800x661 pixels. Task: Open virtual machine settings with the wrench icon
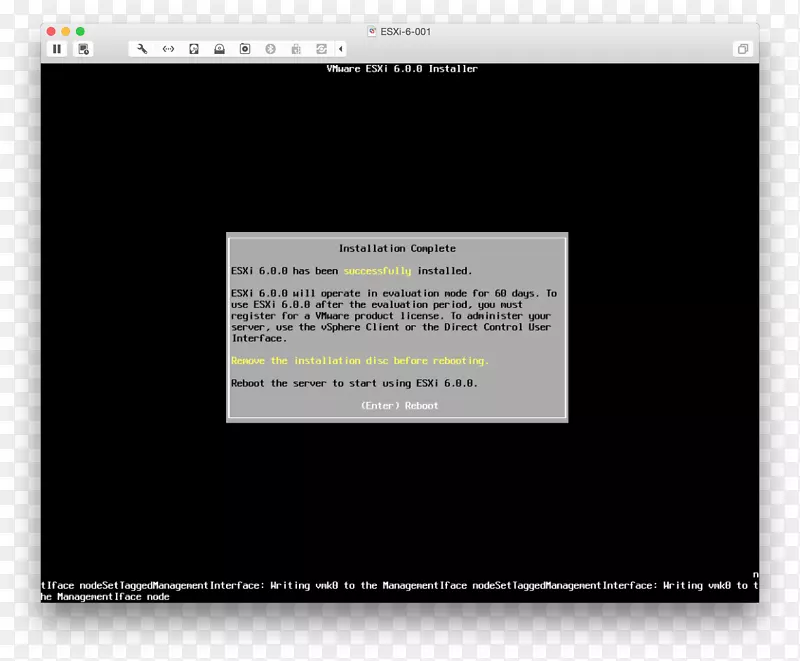142,48
